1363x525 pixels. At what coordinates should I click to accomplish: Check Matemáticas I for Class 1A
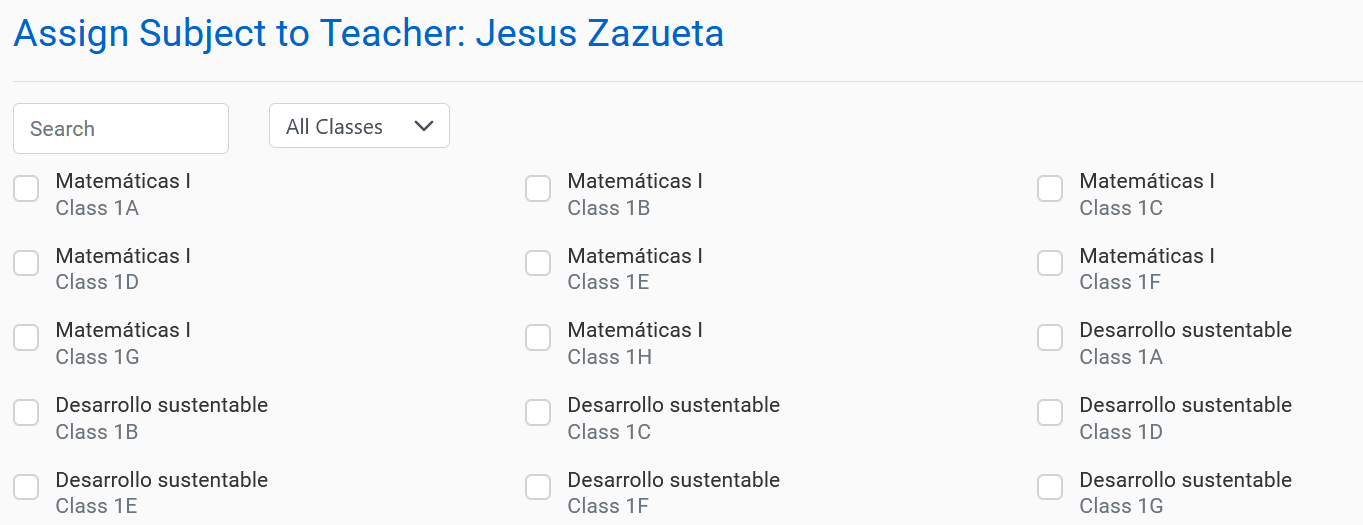26,188
